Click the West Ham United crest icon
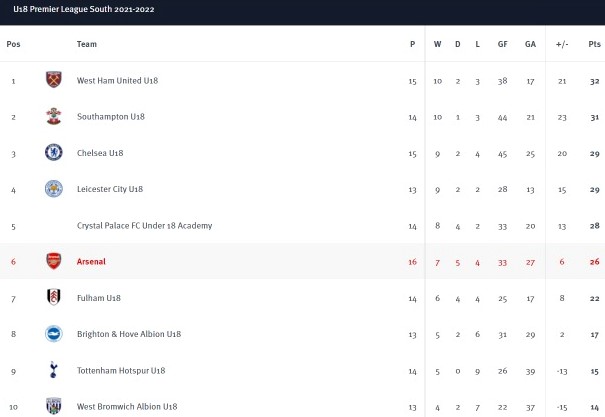The width and height of the screenshot is (605, 417). pyautogui.click(x=54, y=79)
